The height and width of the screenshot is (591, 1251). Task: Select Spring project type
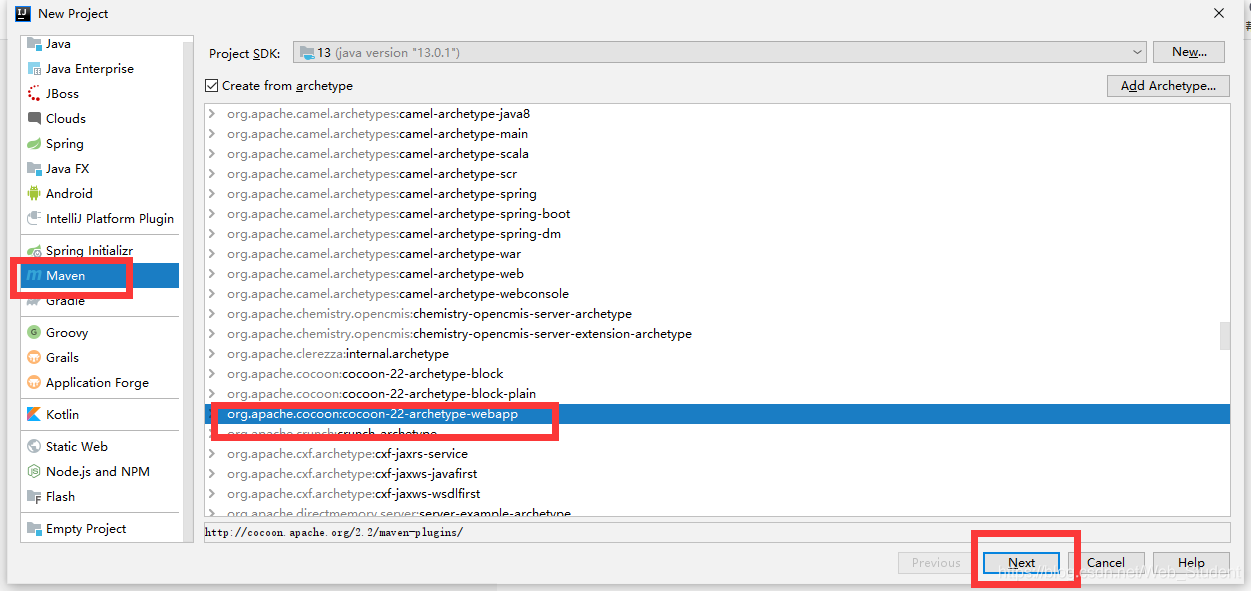100,144
